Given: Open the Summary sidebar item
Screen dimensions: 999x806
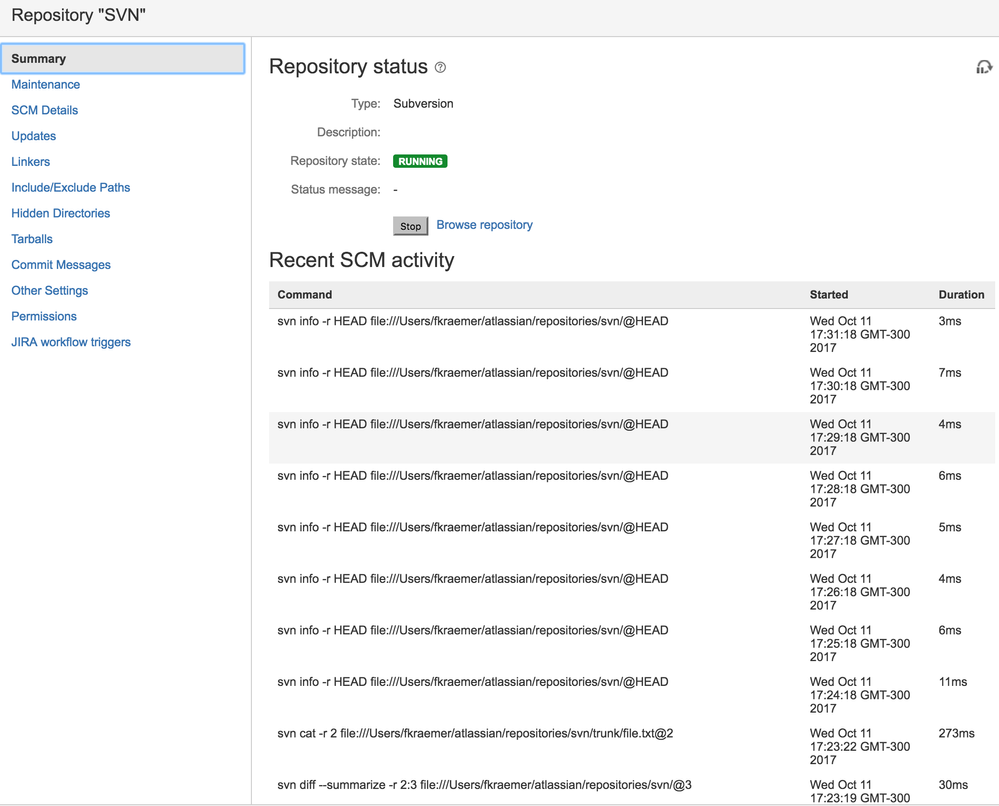Looking at the screenshot, I should 123,59.
